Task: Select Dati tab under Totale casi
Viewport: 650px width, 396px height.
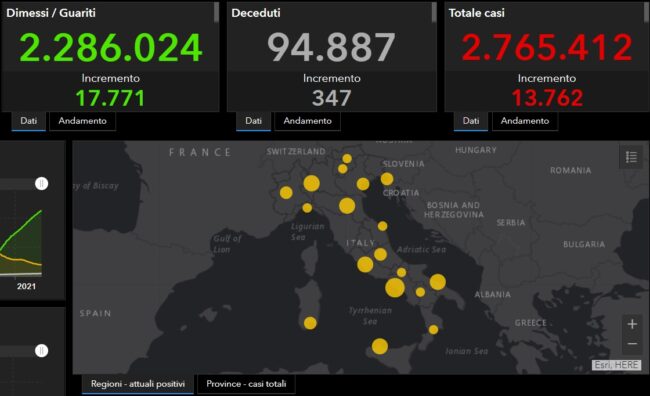Action: [471, 121]
